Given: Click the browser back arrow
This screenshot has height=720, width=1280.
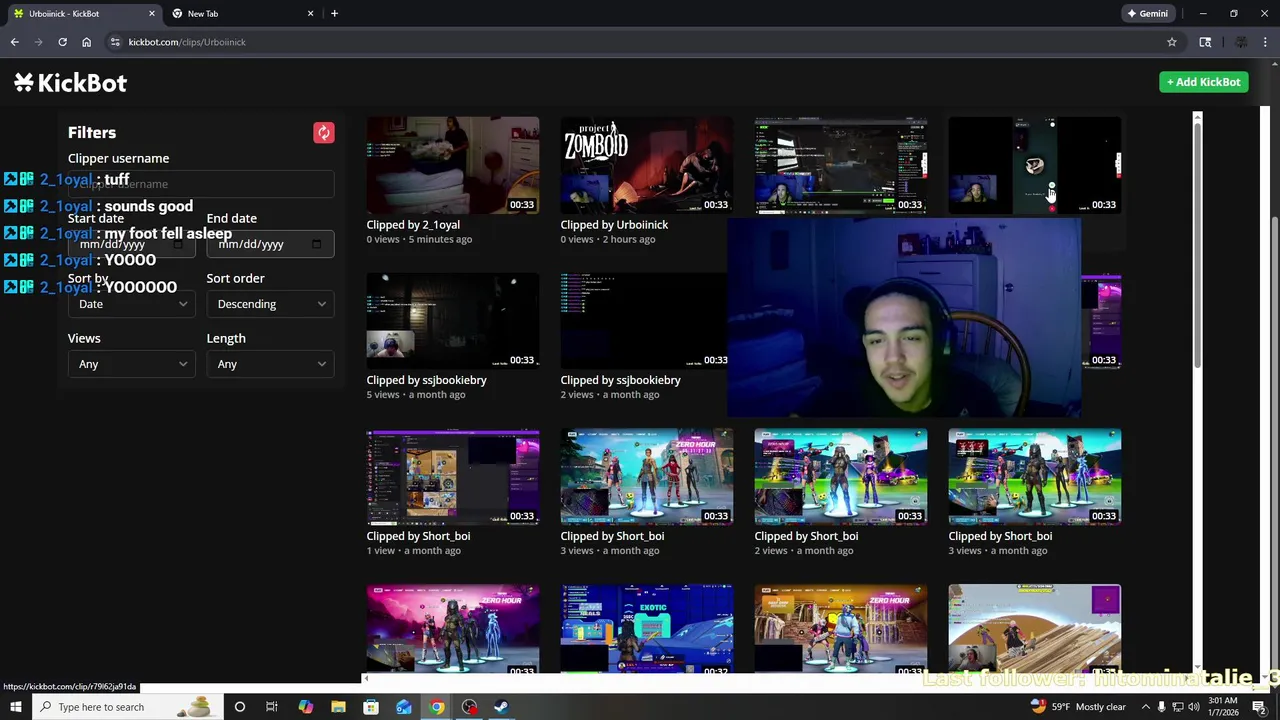Looking at the screenshot, I should (14, 42).
